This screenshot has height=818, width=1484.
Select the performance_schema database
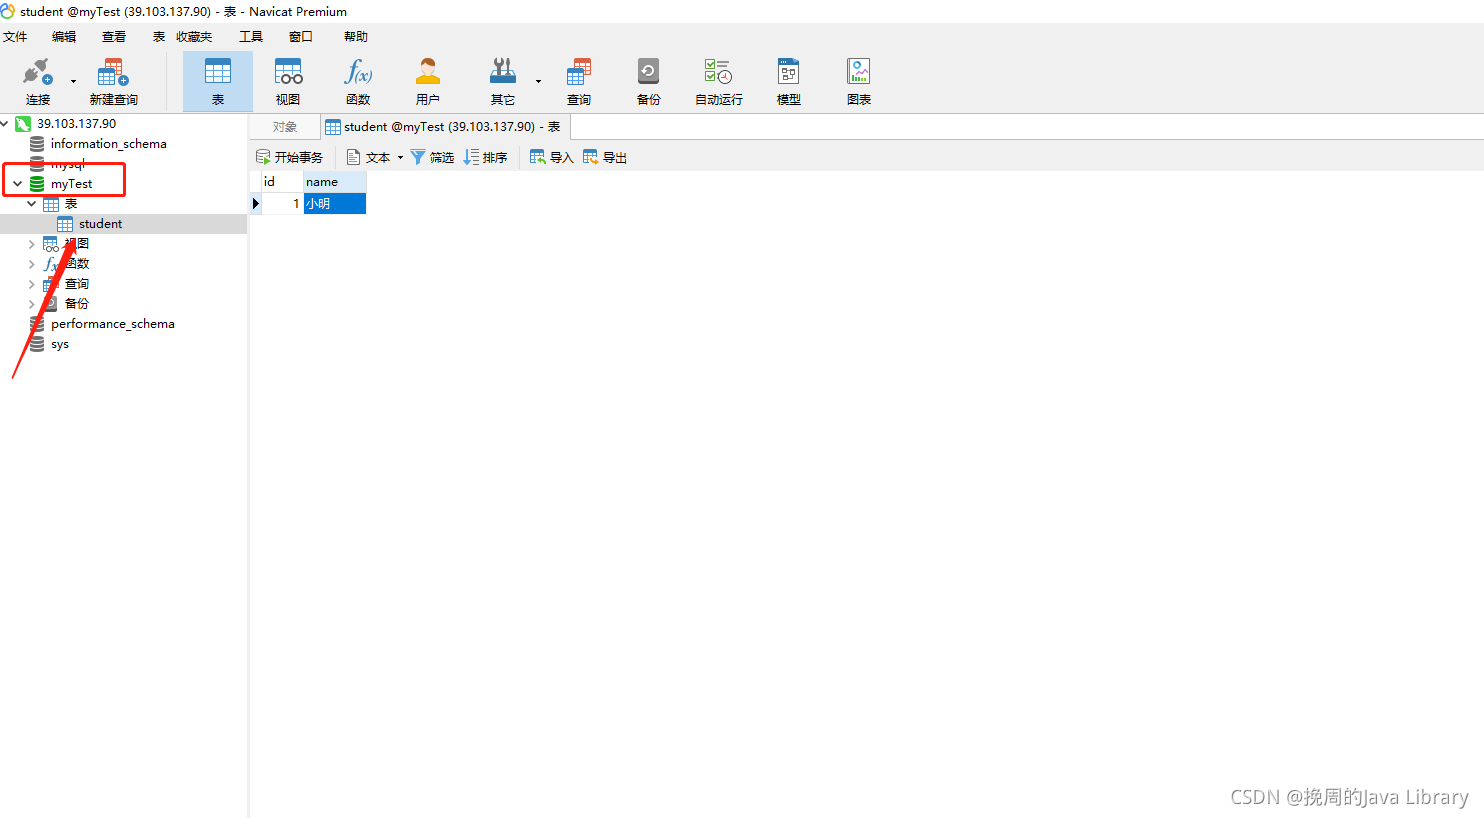pos(112,324)
